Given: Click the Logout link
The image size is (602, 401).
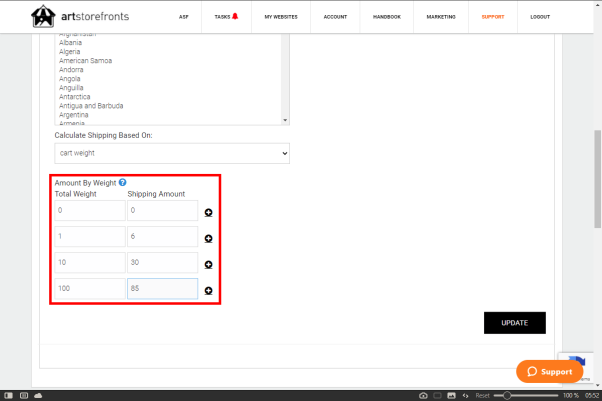Looking at the screenshot, I should coord(568,17).
